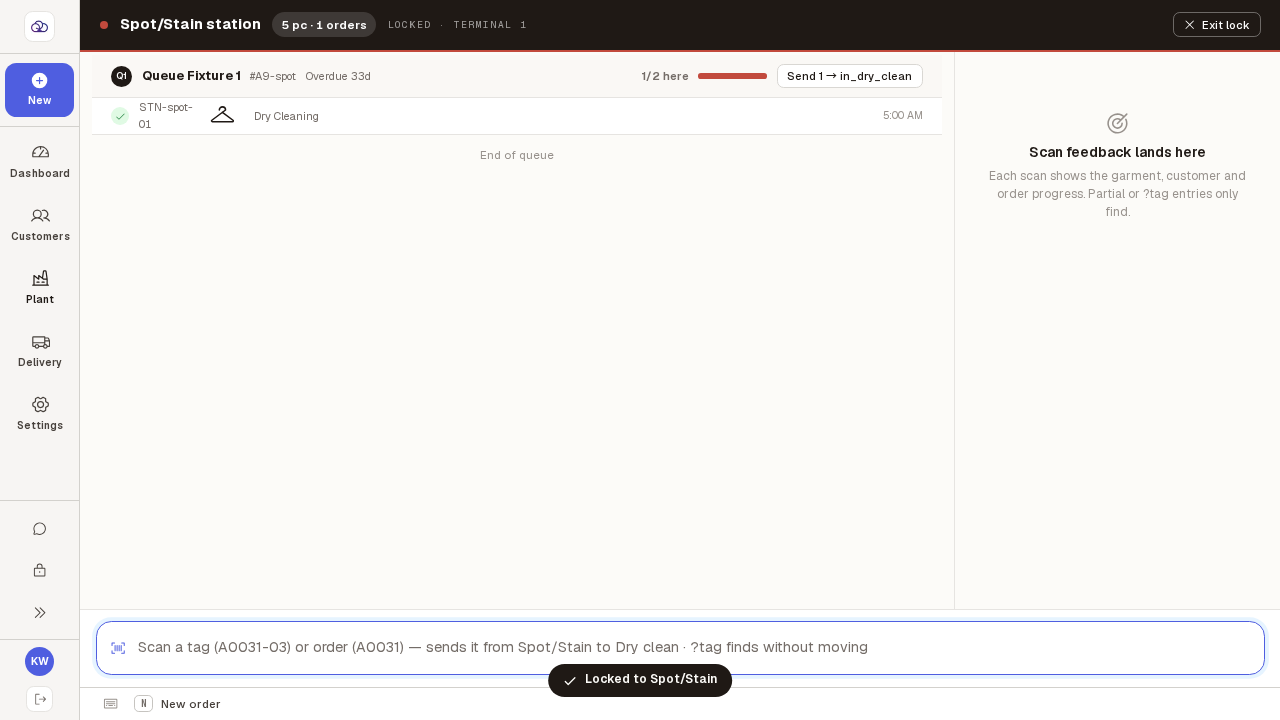Image resolution: width=1280 pixels, height=720 pixels.
Task: Open the Settings gear section
Action: click(40, 413)
